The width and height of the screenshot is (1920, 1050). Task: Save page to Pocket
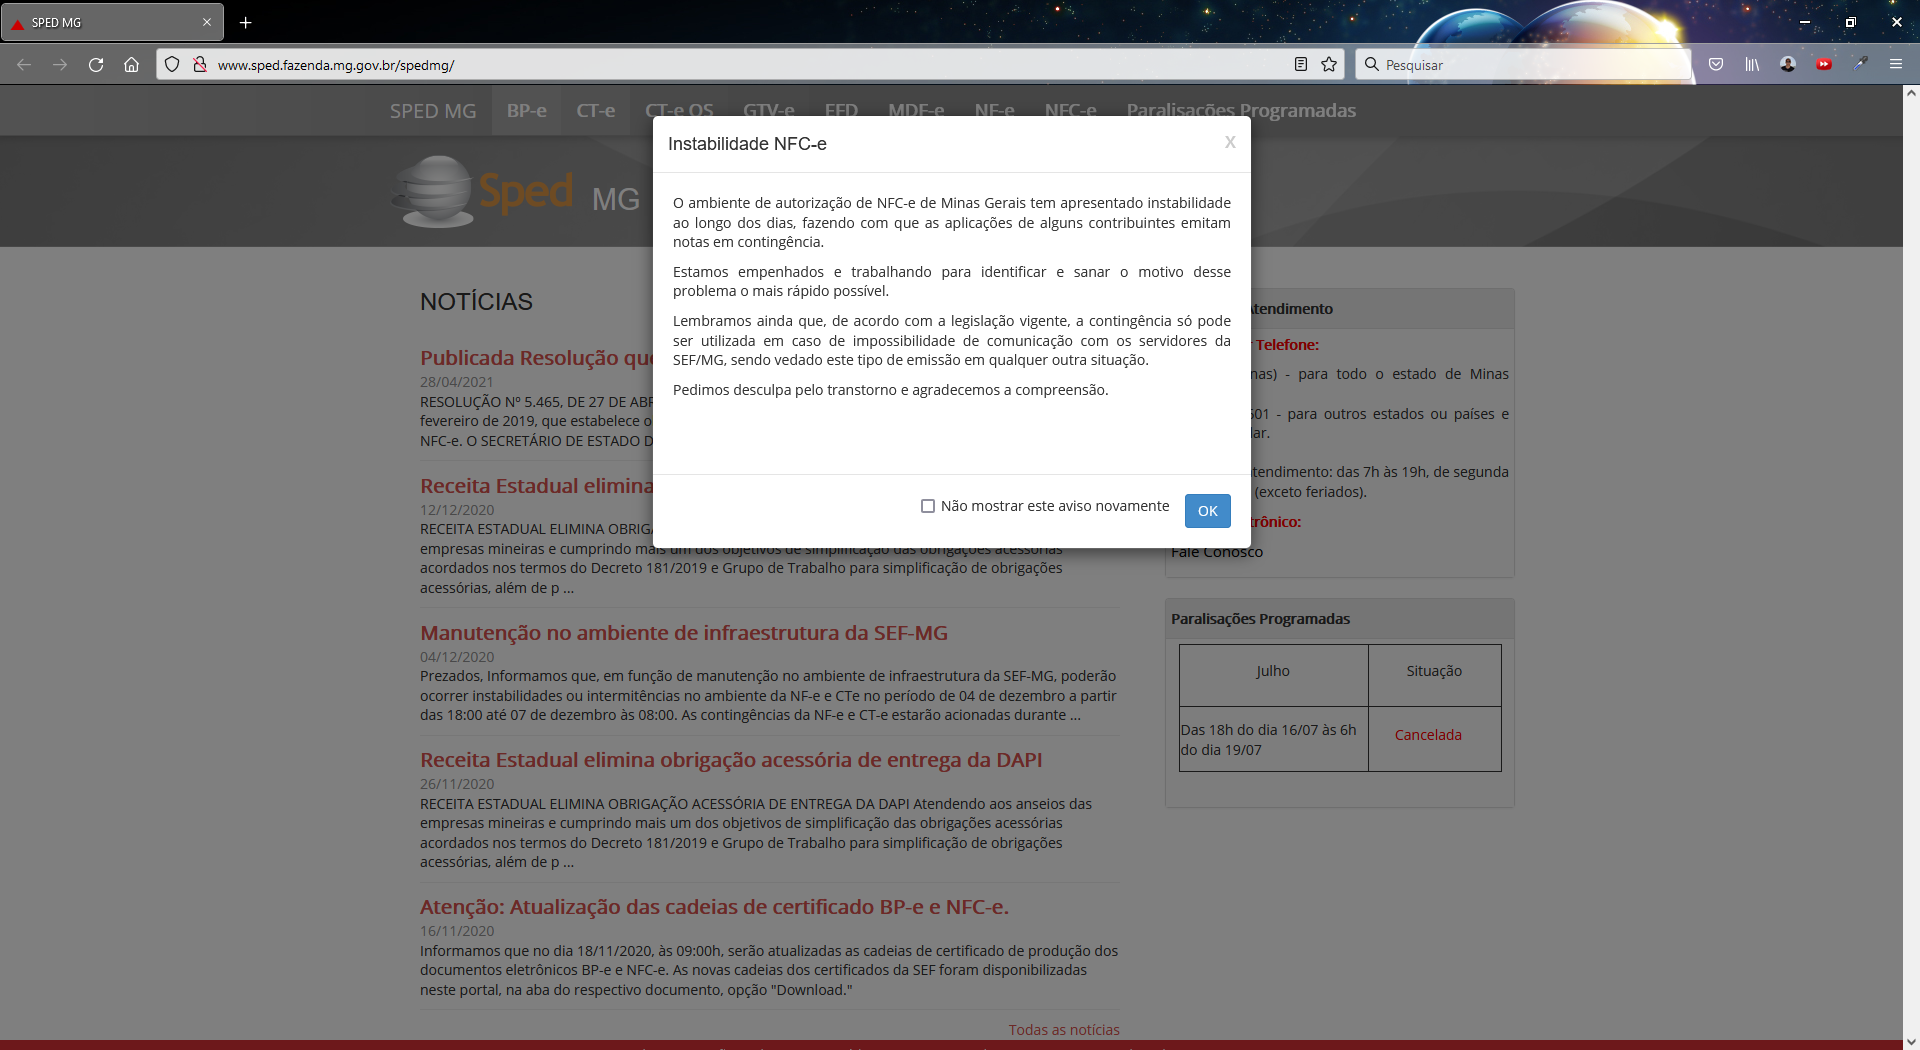pos(1716,65)
